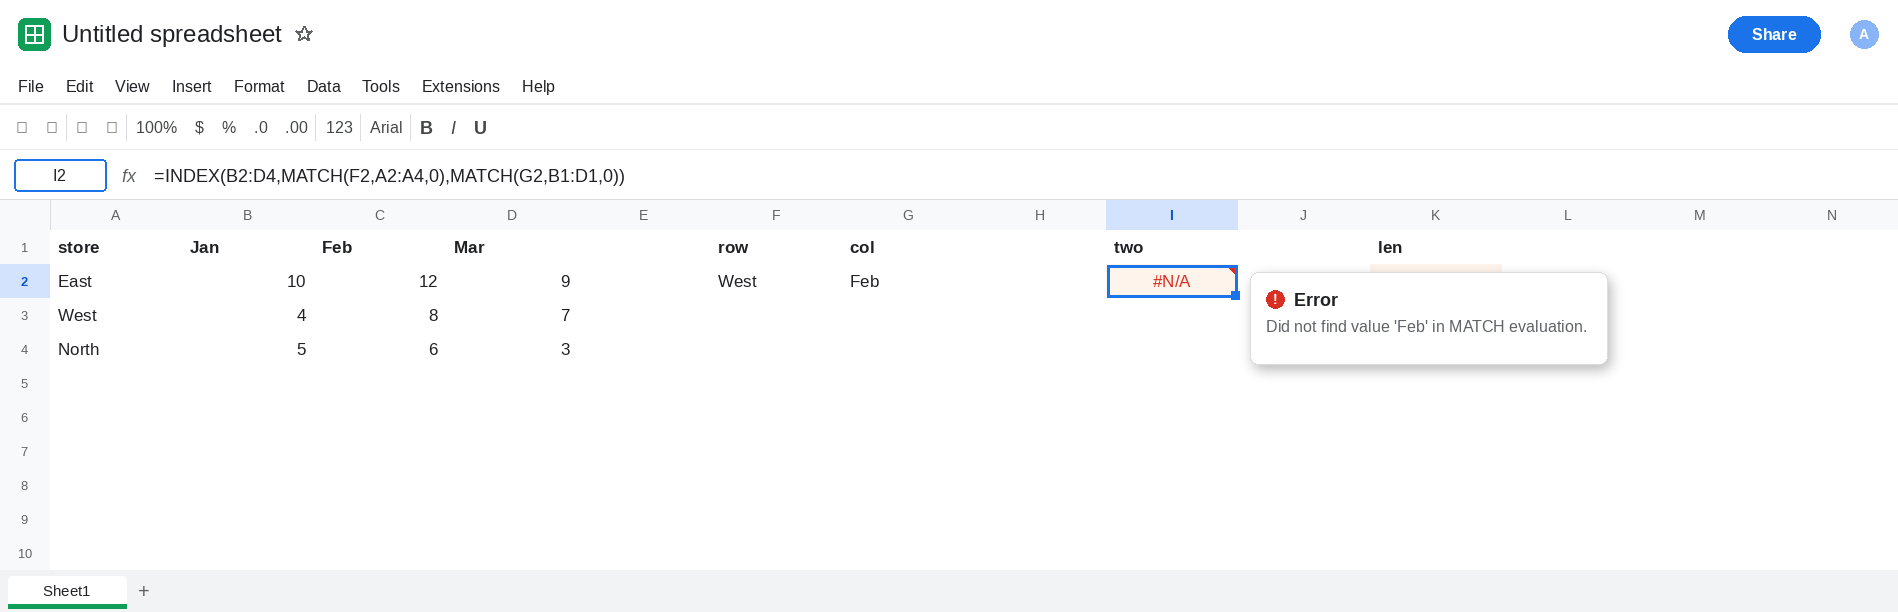This screenshot has height=612, width=1898.
Task: Click the green Sheets home icon
Action: [34, 35]
